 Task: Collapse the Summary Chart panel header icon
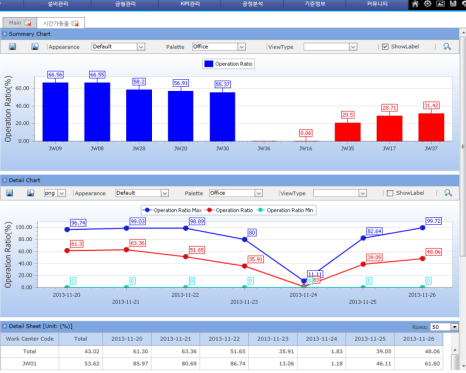(x=5, y=34)
